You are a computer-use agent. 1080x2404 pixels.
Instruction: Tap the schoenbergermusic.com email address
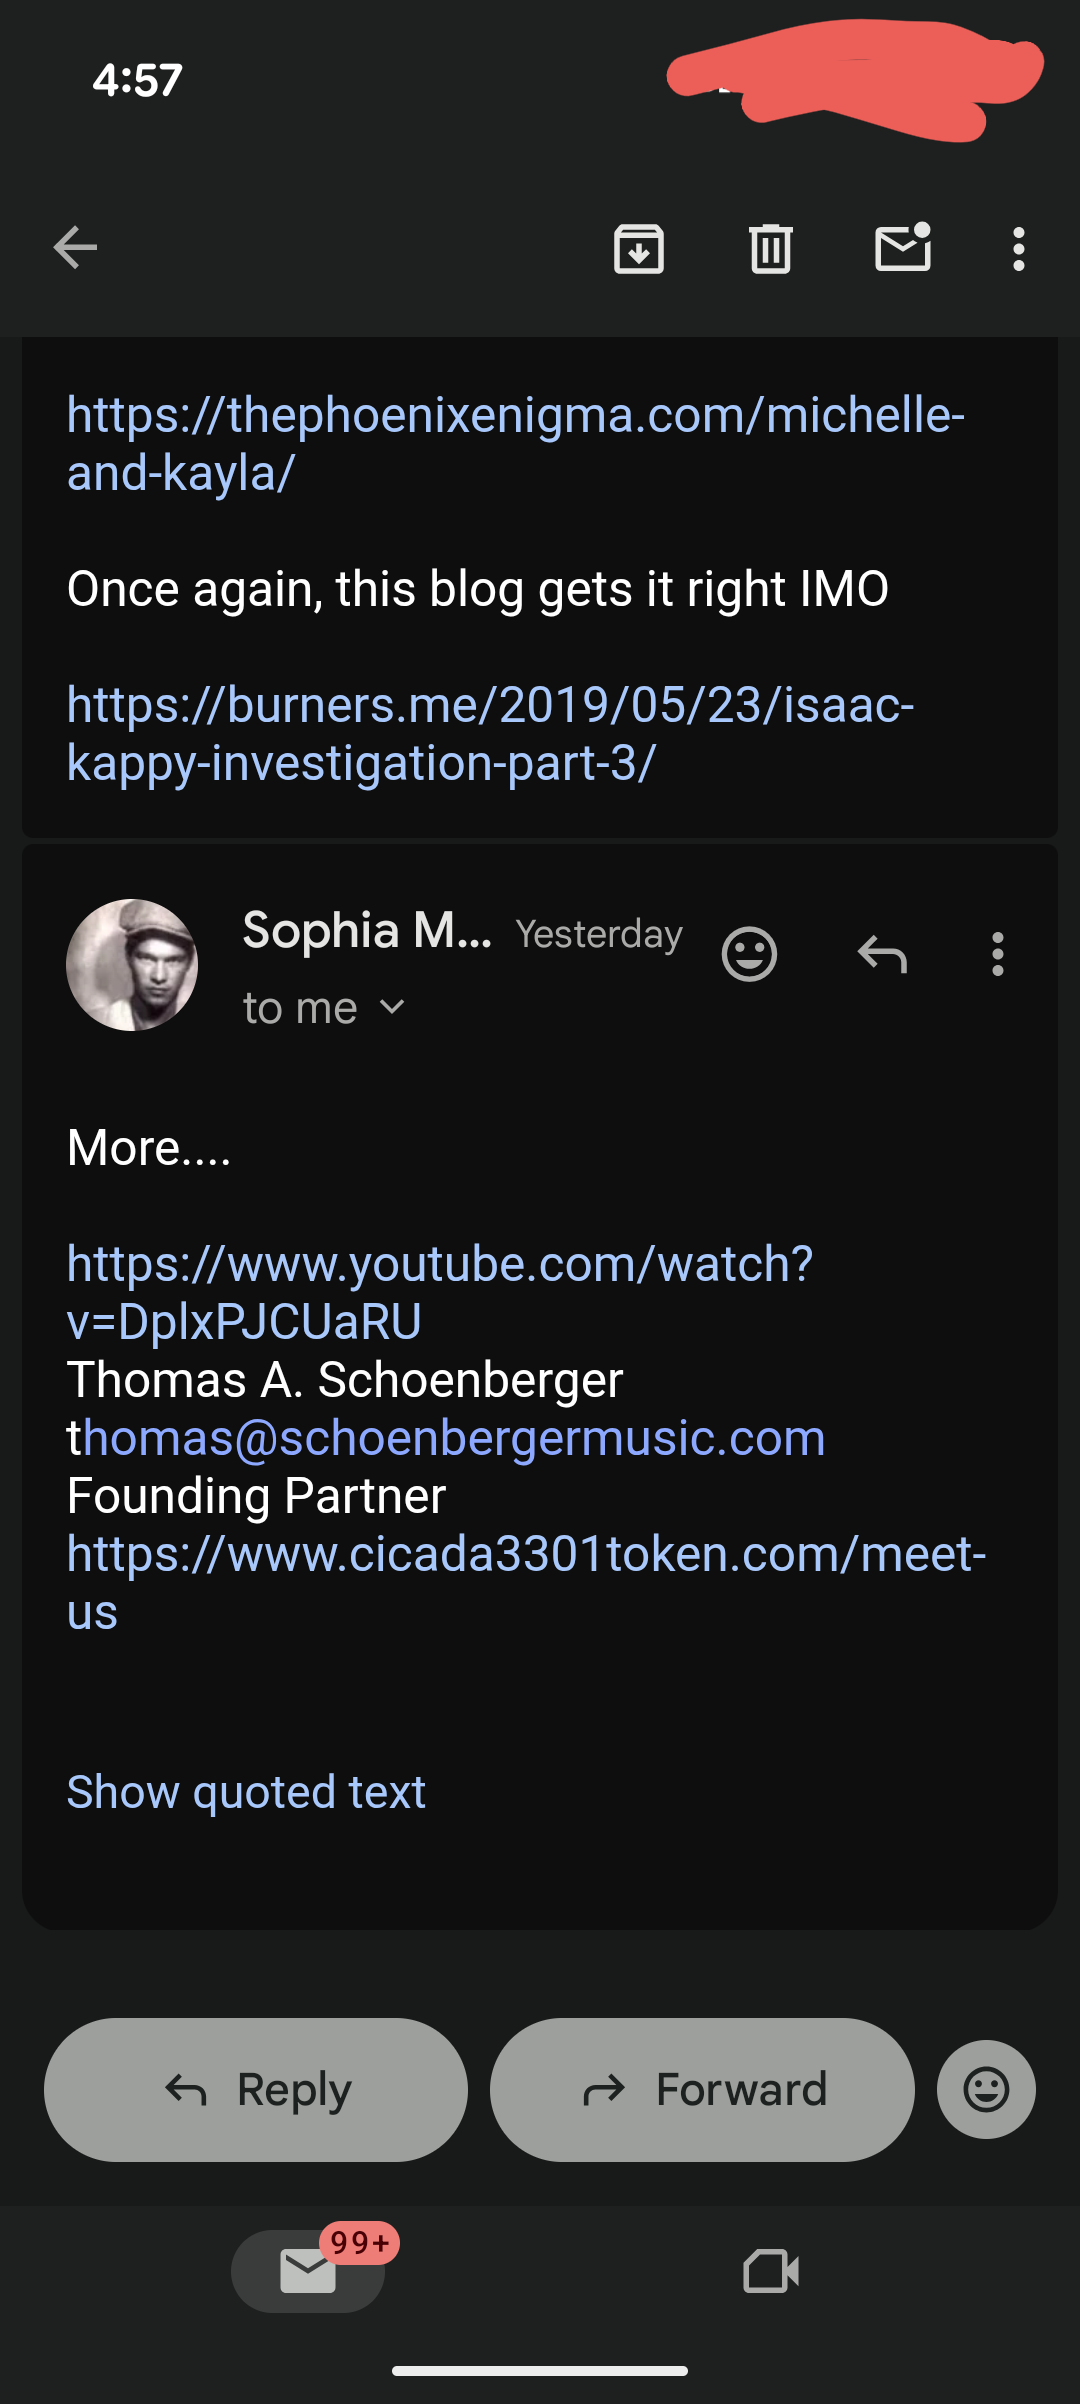(x=452, y=1438)
